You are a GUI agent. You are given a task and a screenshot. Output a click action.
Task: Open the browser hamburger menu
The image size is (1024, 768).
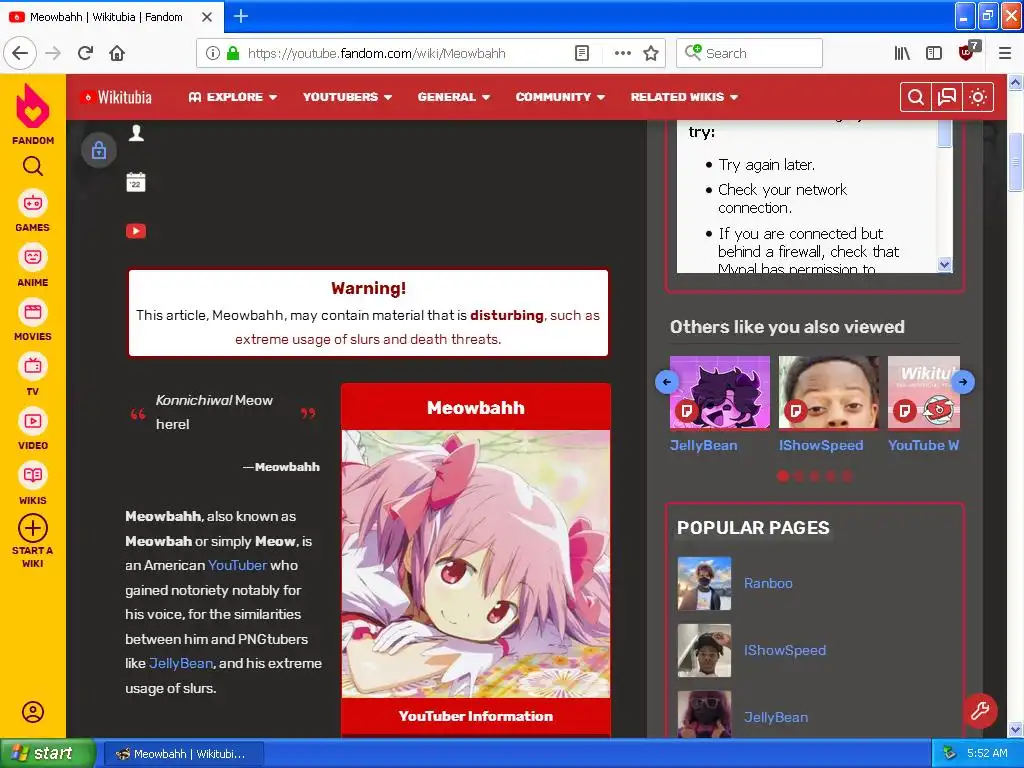1004,53
